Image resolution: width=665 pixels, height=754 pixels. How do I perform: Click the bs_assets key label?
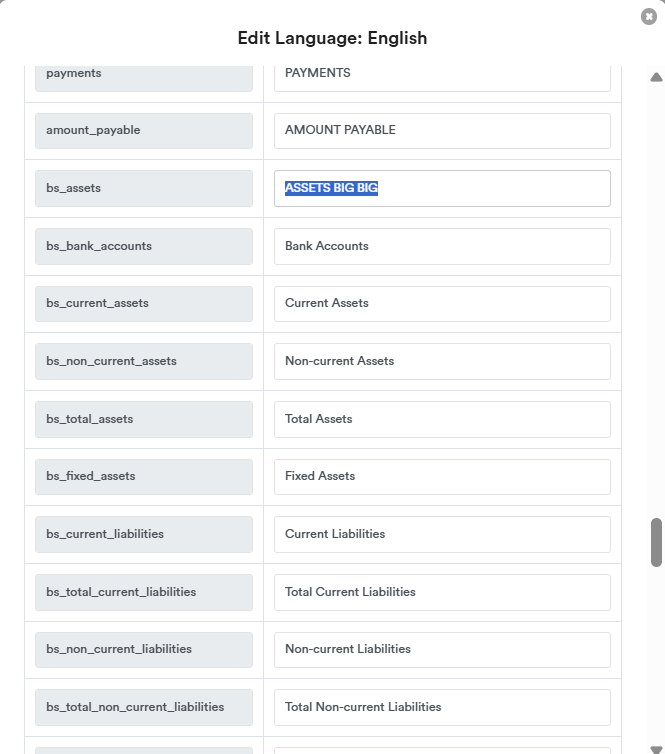click(144, 188)
